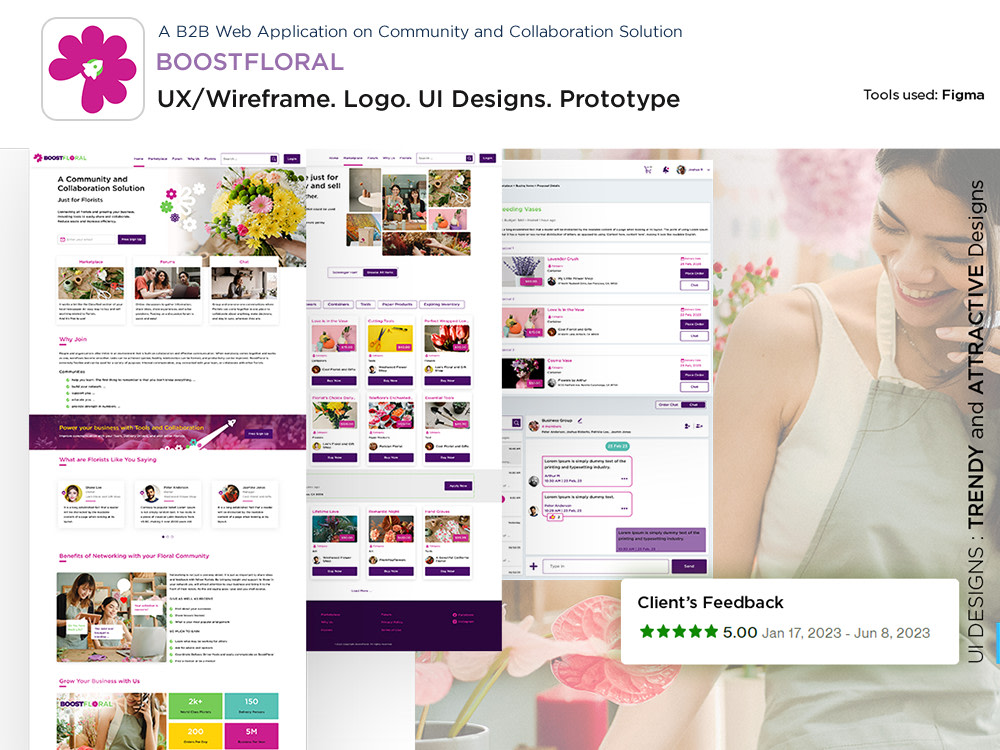
Task: Select the Paper Products category filter
Action: pyautogui.click(x=397, y=304)
